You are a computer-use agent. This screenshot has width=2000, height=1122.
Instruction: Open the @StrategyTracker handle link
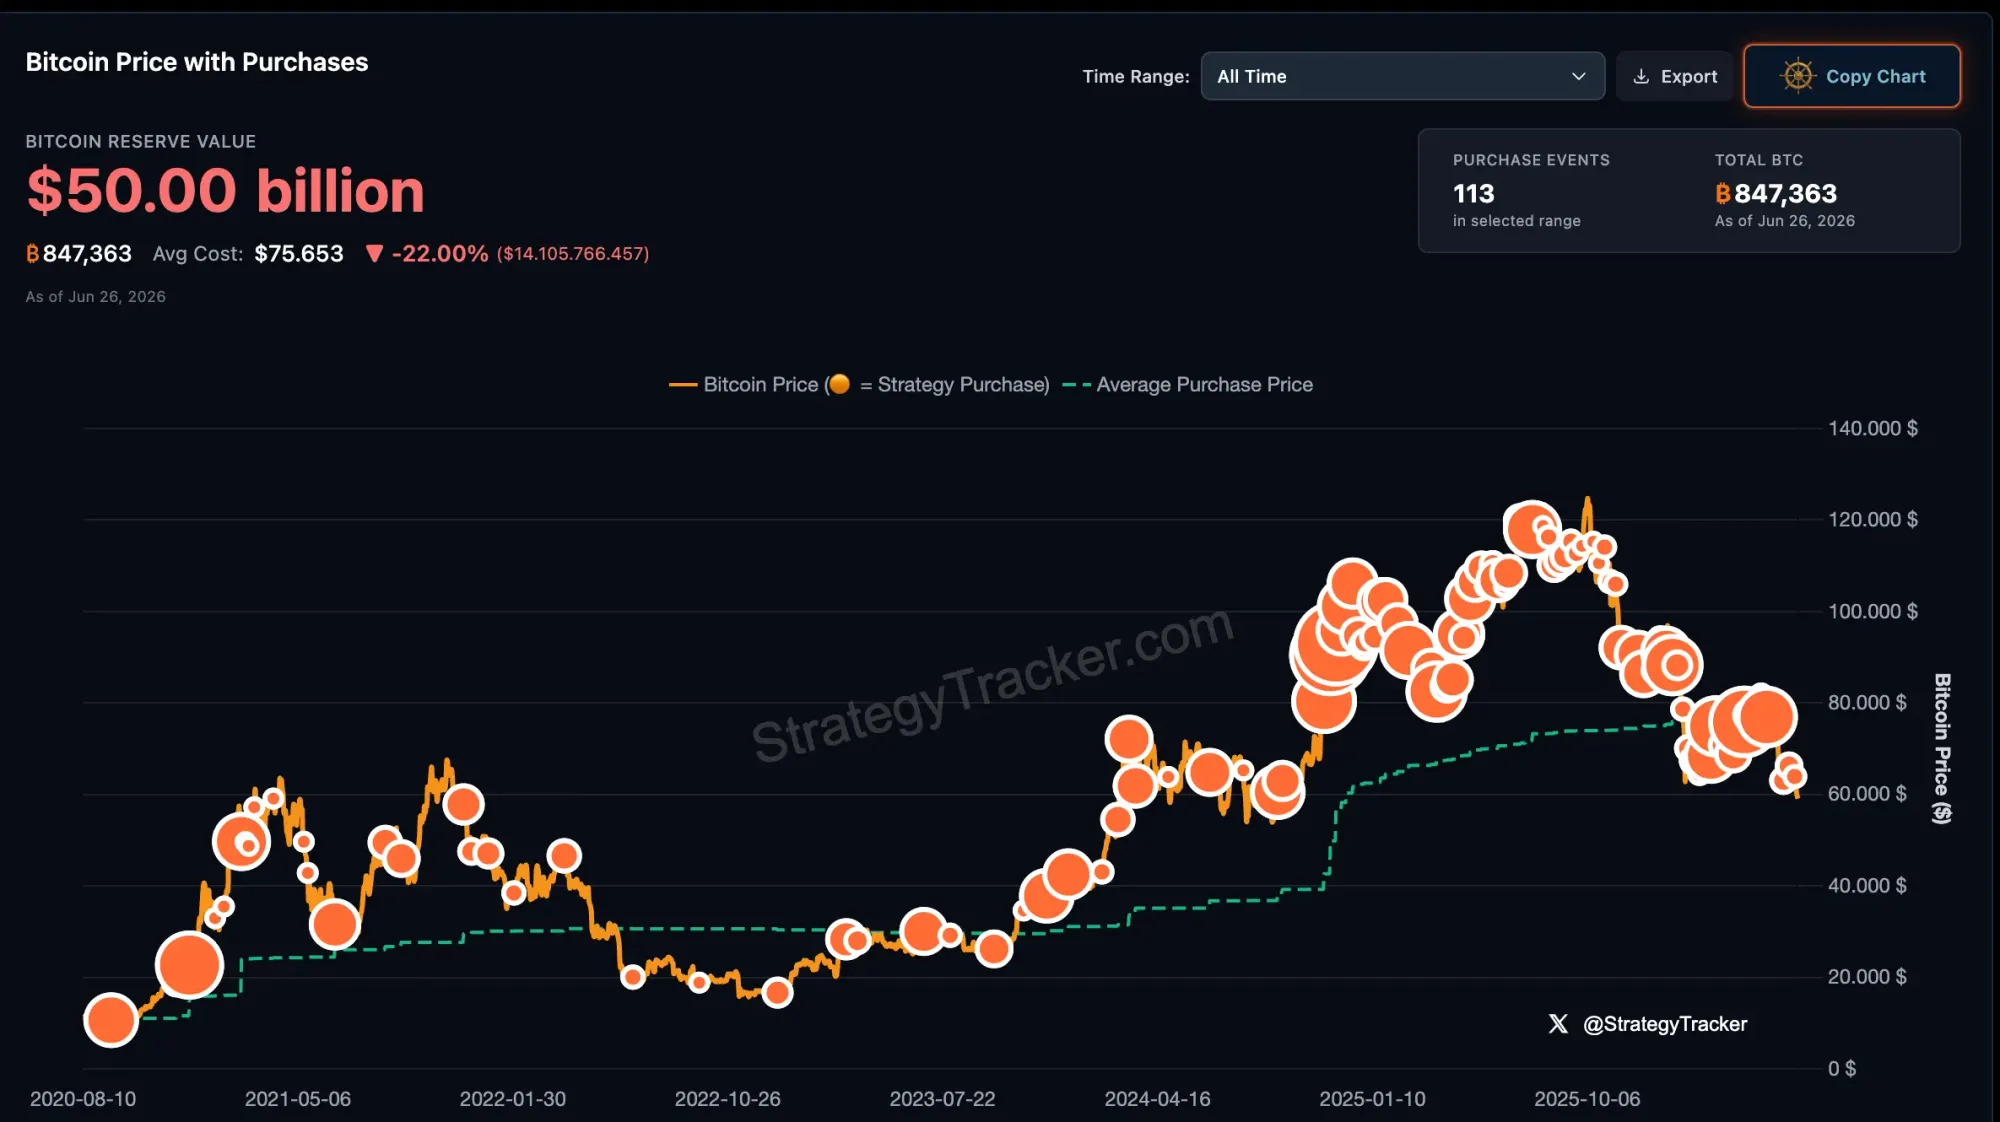click(1665, 1024)
